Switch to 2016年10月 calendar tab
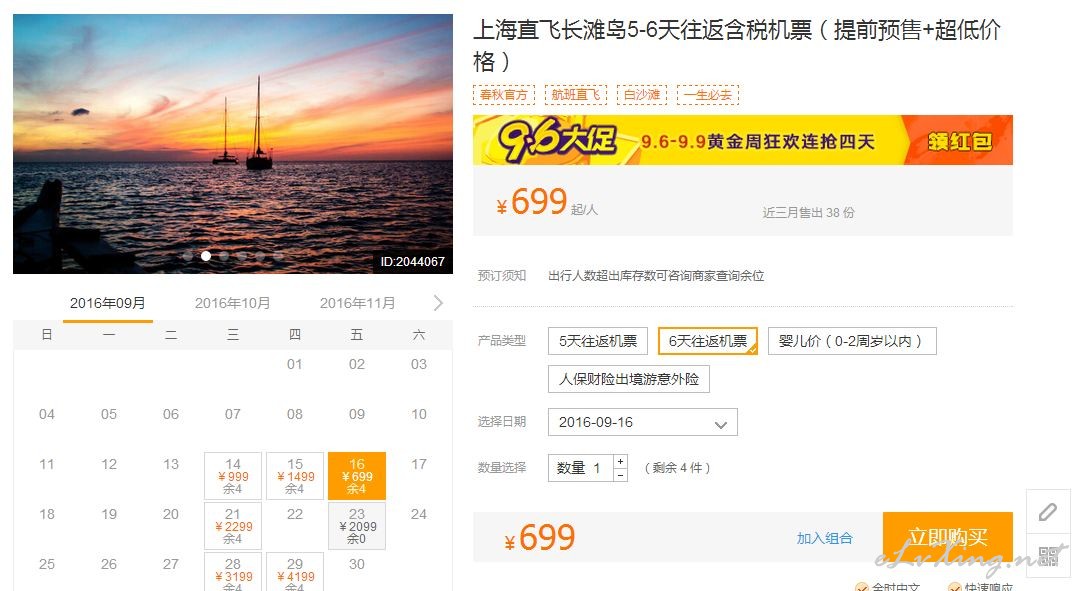This screenshot has width=1079, height=591. [233, 303]
